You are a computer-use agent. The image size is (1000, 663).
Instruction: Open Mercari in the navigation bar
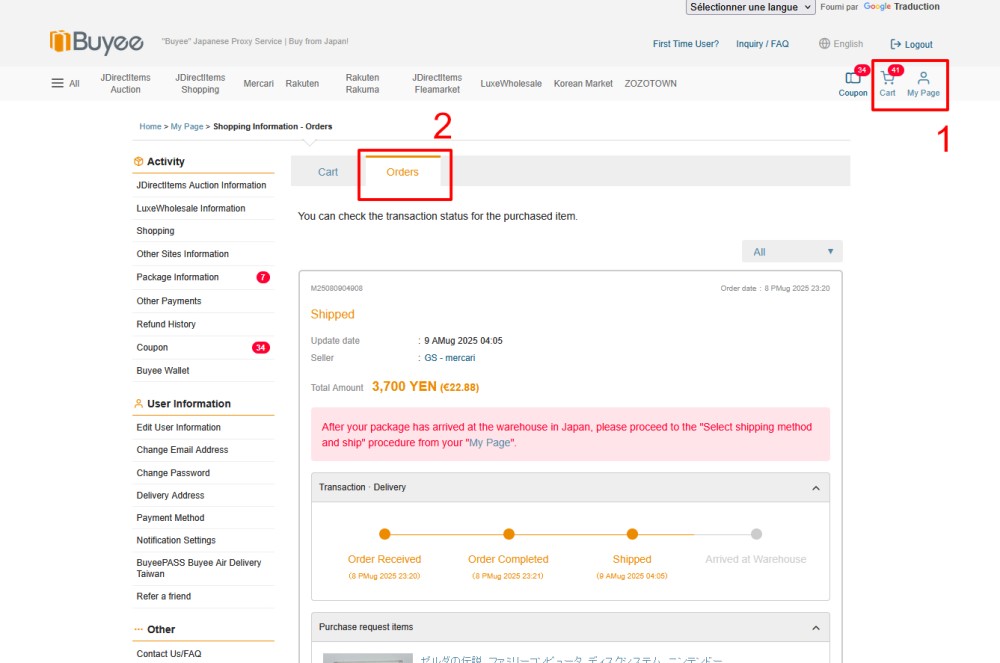(258, 84)
